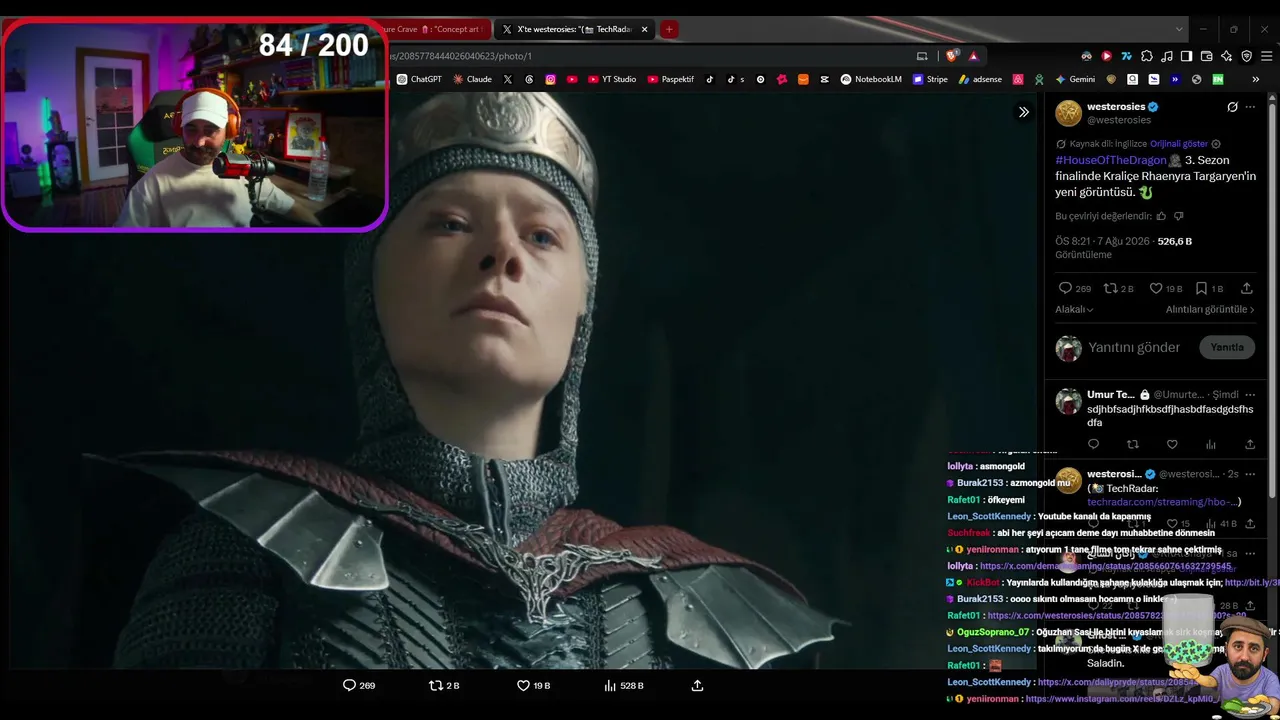This screenshot has height=720, width=1280.
Task: Open the ChatGPT bookmark
Action: [419, 79]
